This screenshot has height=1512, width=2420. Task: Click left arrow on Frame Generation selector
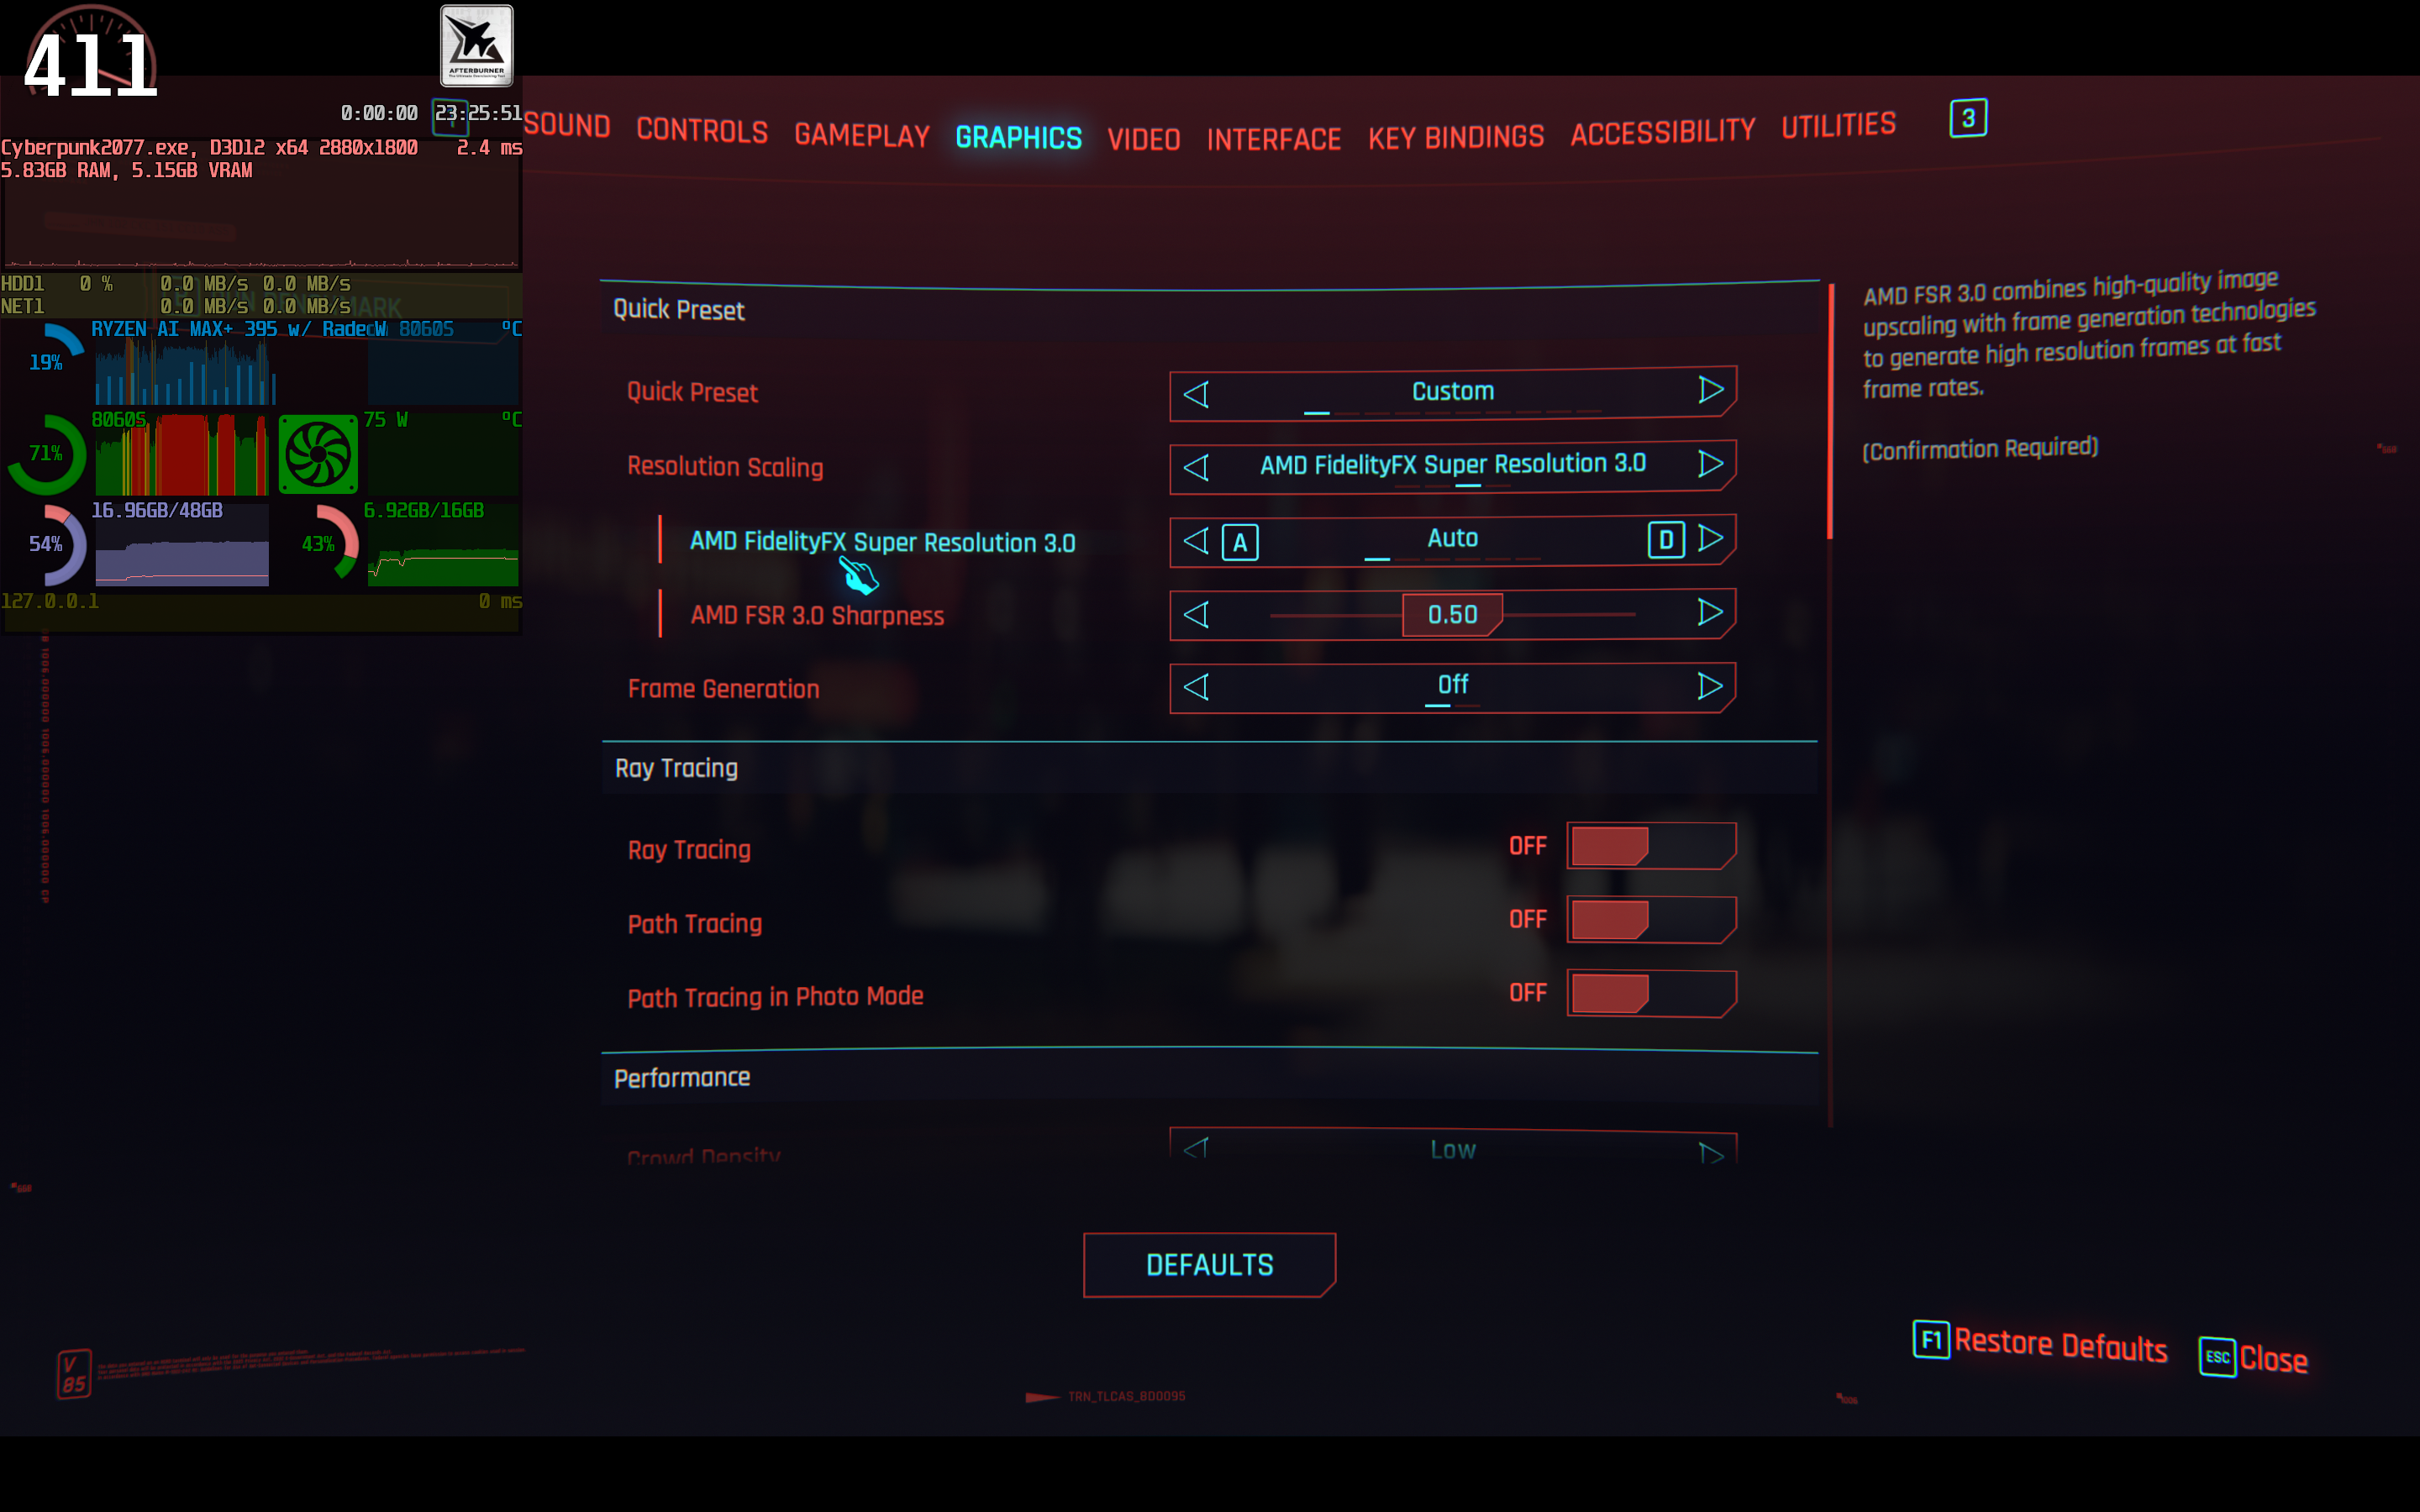(1196, 687)
